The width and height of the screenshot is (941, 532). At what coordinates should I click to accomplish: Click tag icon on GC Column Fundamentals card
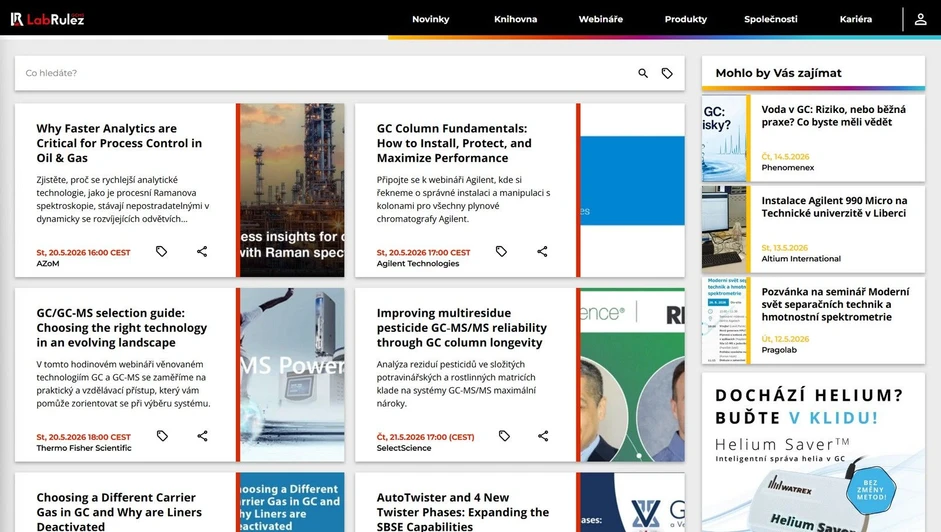pyautogui.click(x=501, y=251)
